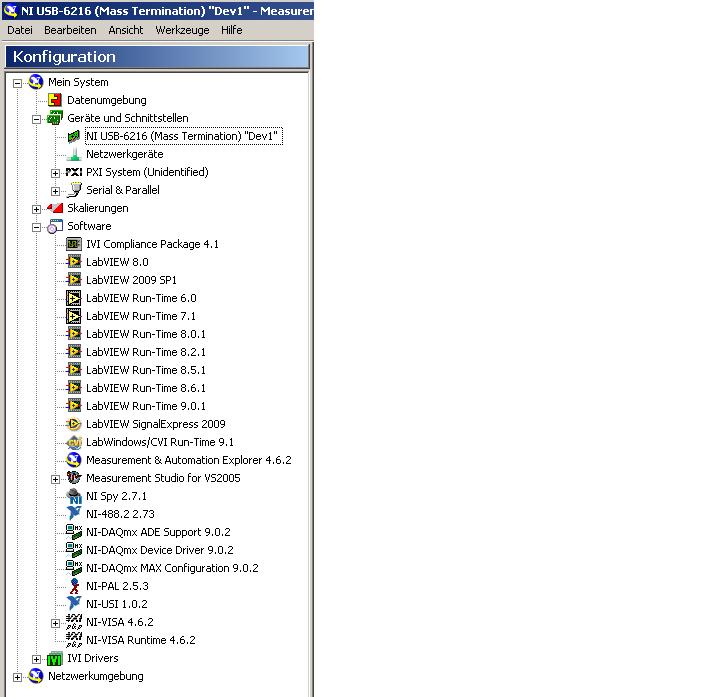Collapse the Mein System tree node
The width and height of the screenshot is (720, 697).
[x=17, y=83]
